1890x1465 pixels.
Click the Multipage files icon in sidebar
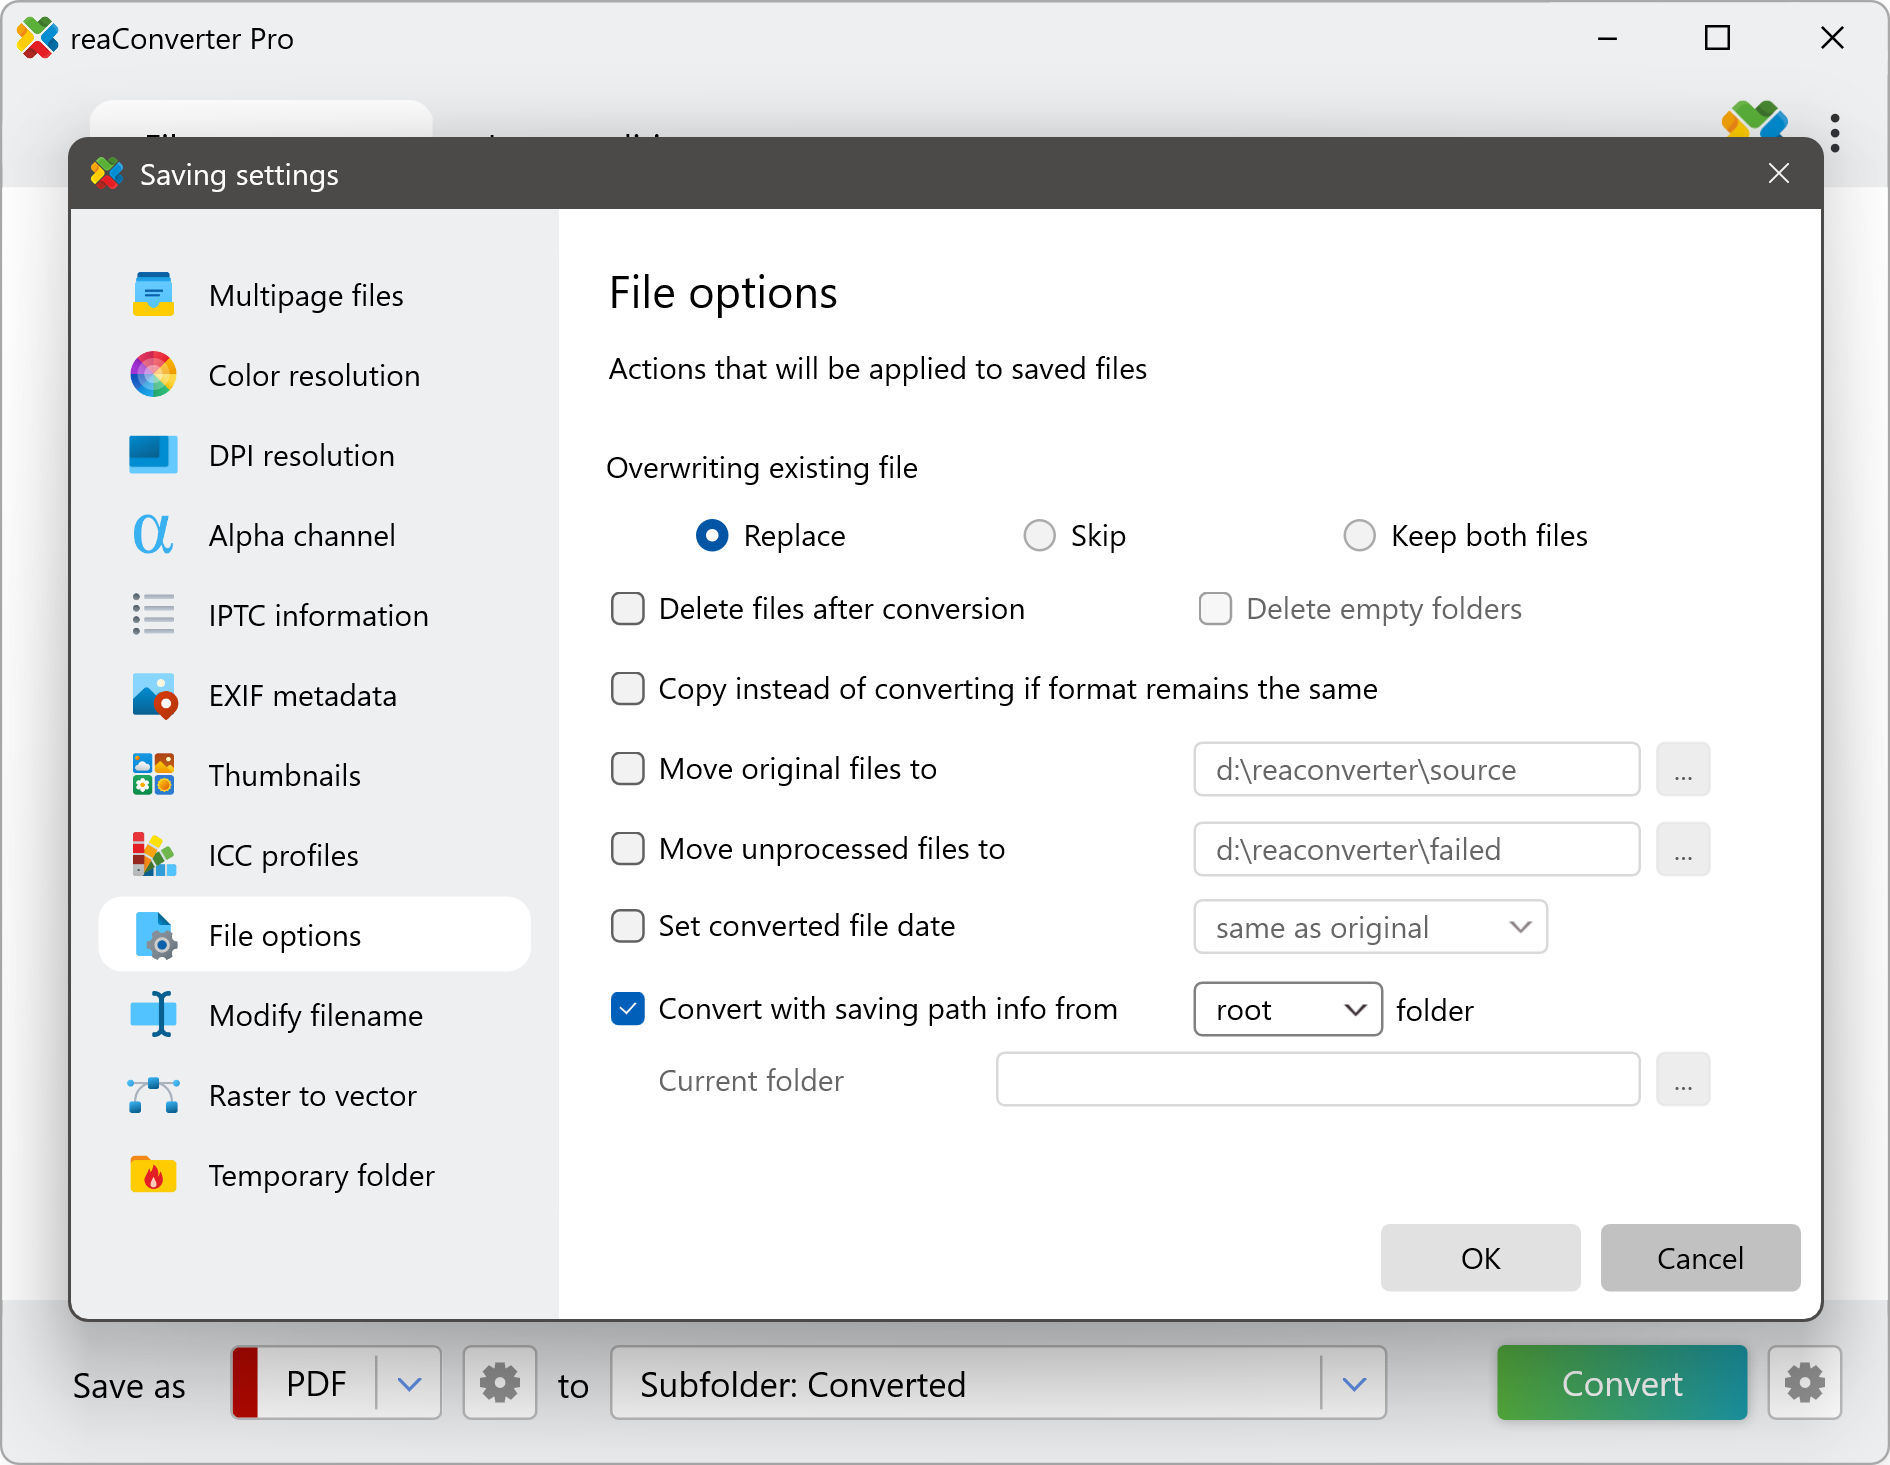coord(153,295)
